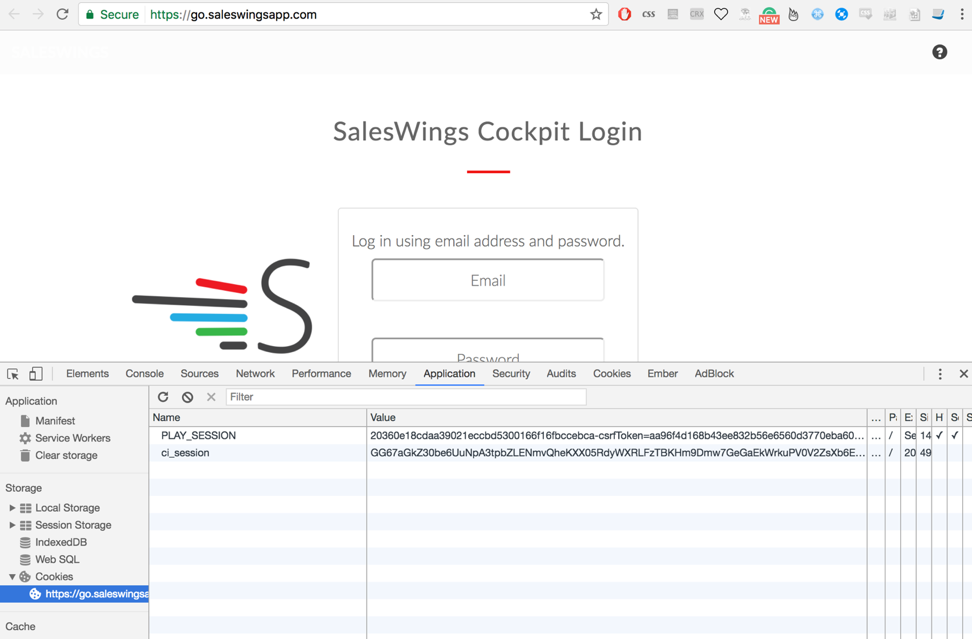Collapse the Cookies tree node
The image size is (972, 639).
coord(12,576)
